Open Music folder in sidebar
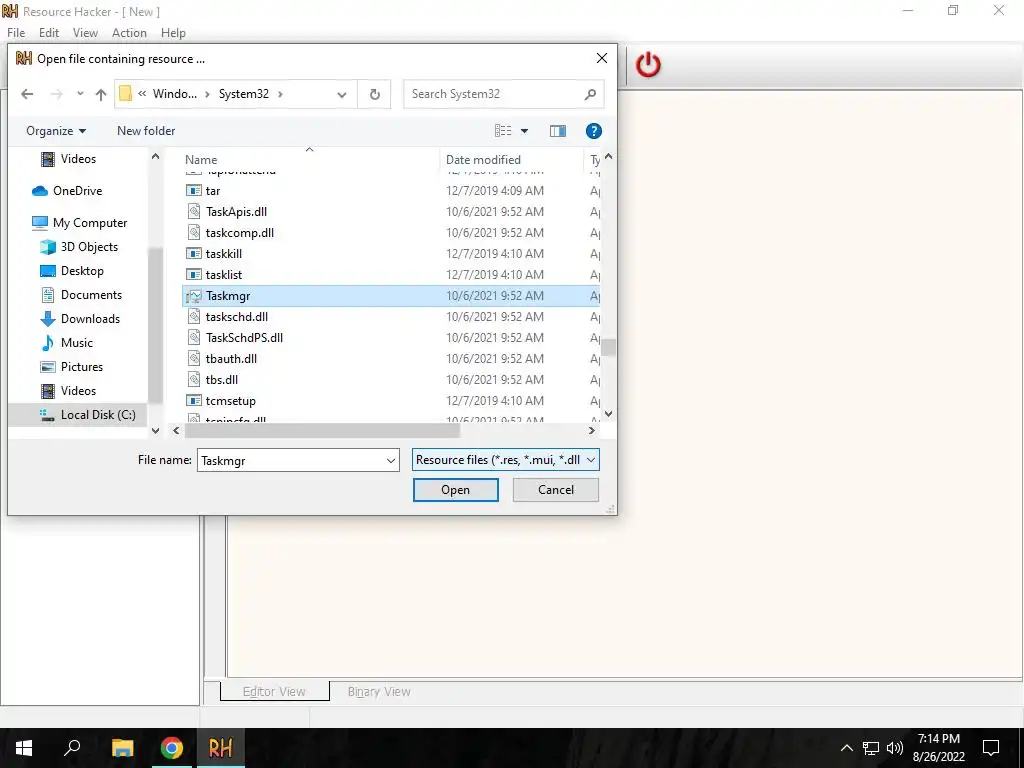The width and height of the screenshot is (1024, 768). pos(67,343)
